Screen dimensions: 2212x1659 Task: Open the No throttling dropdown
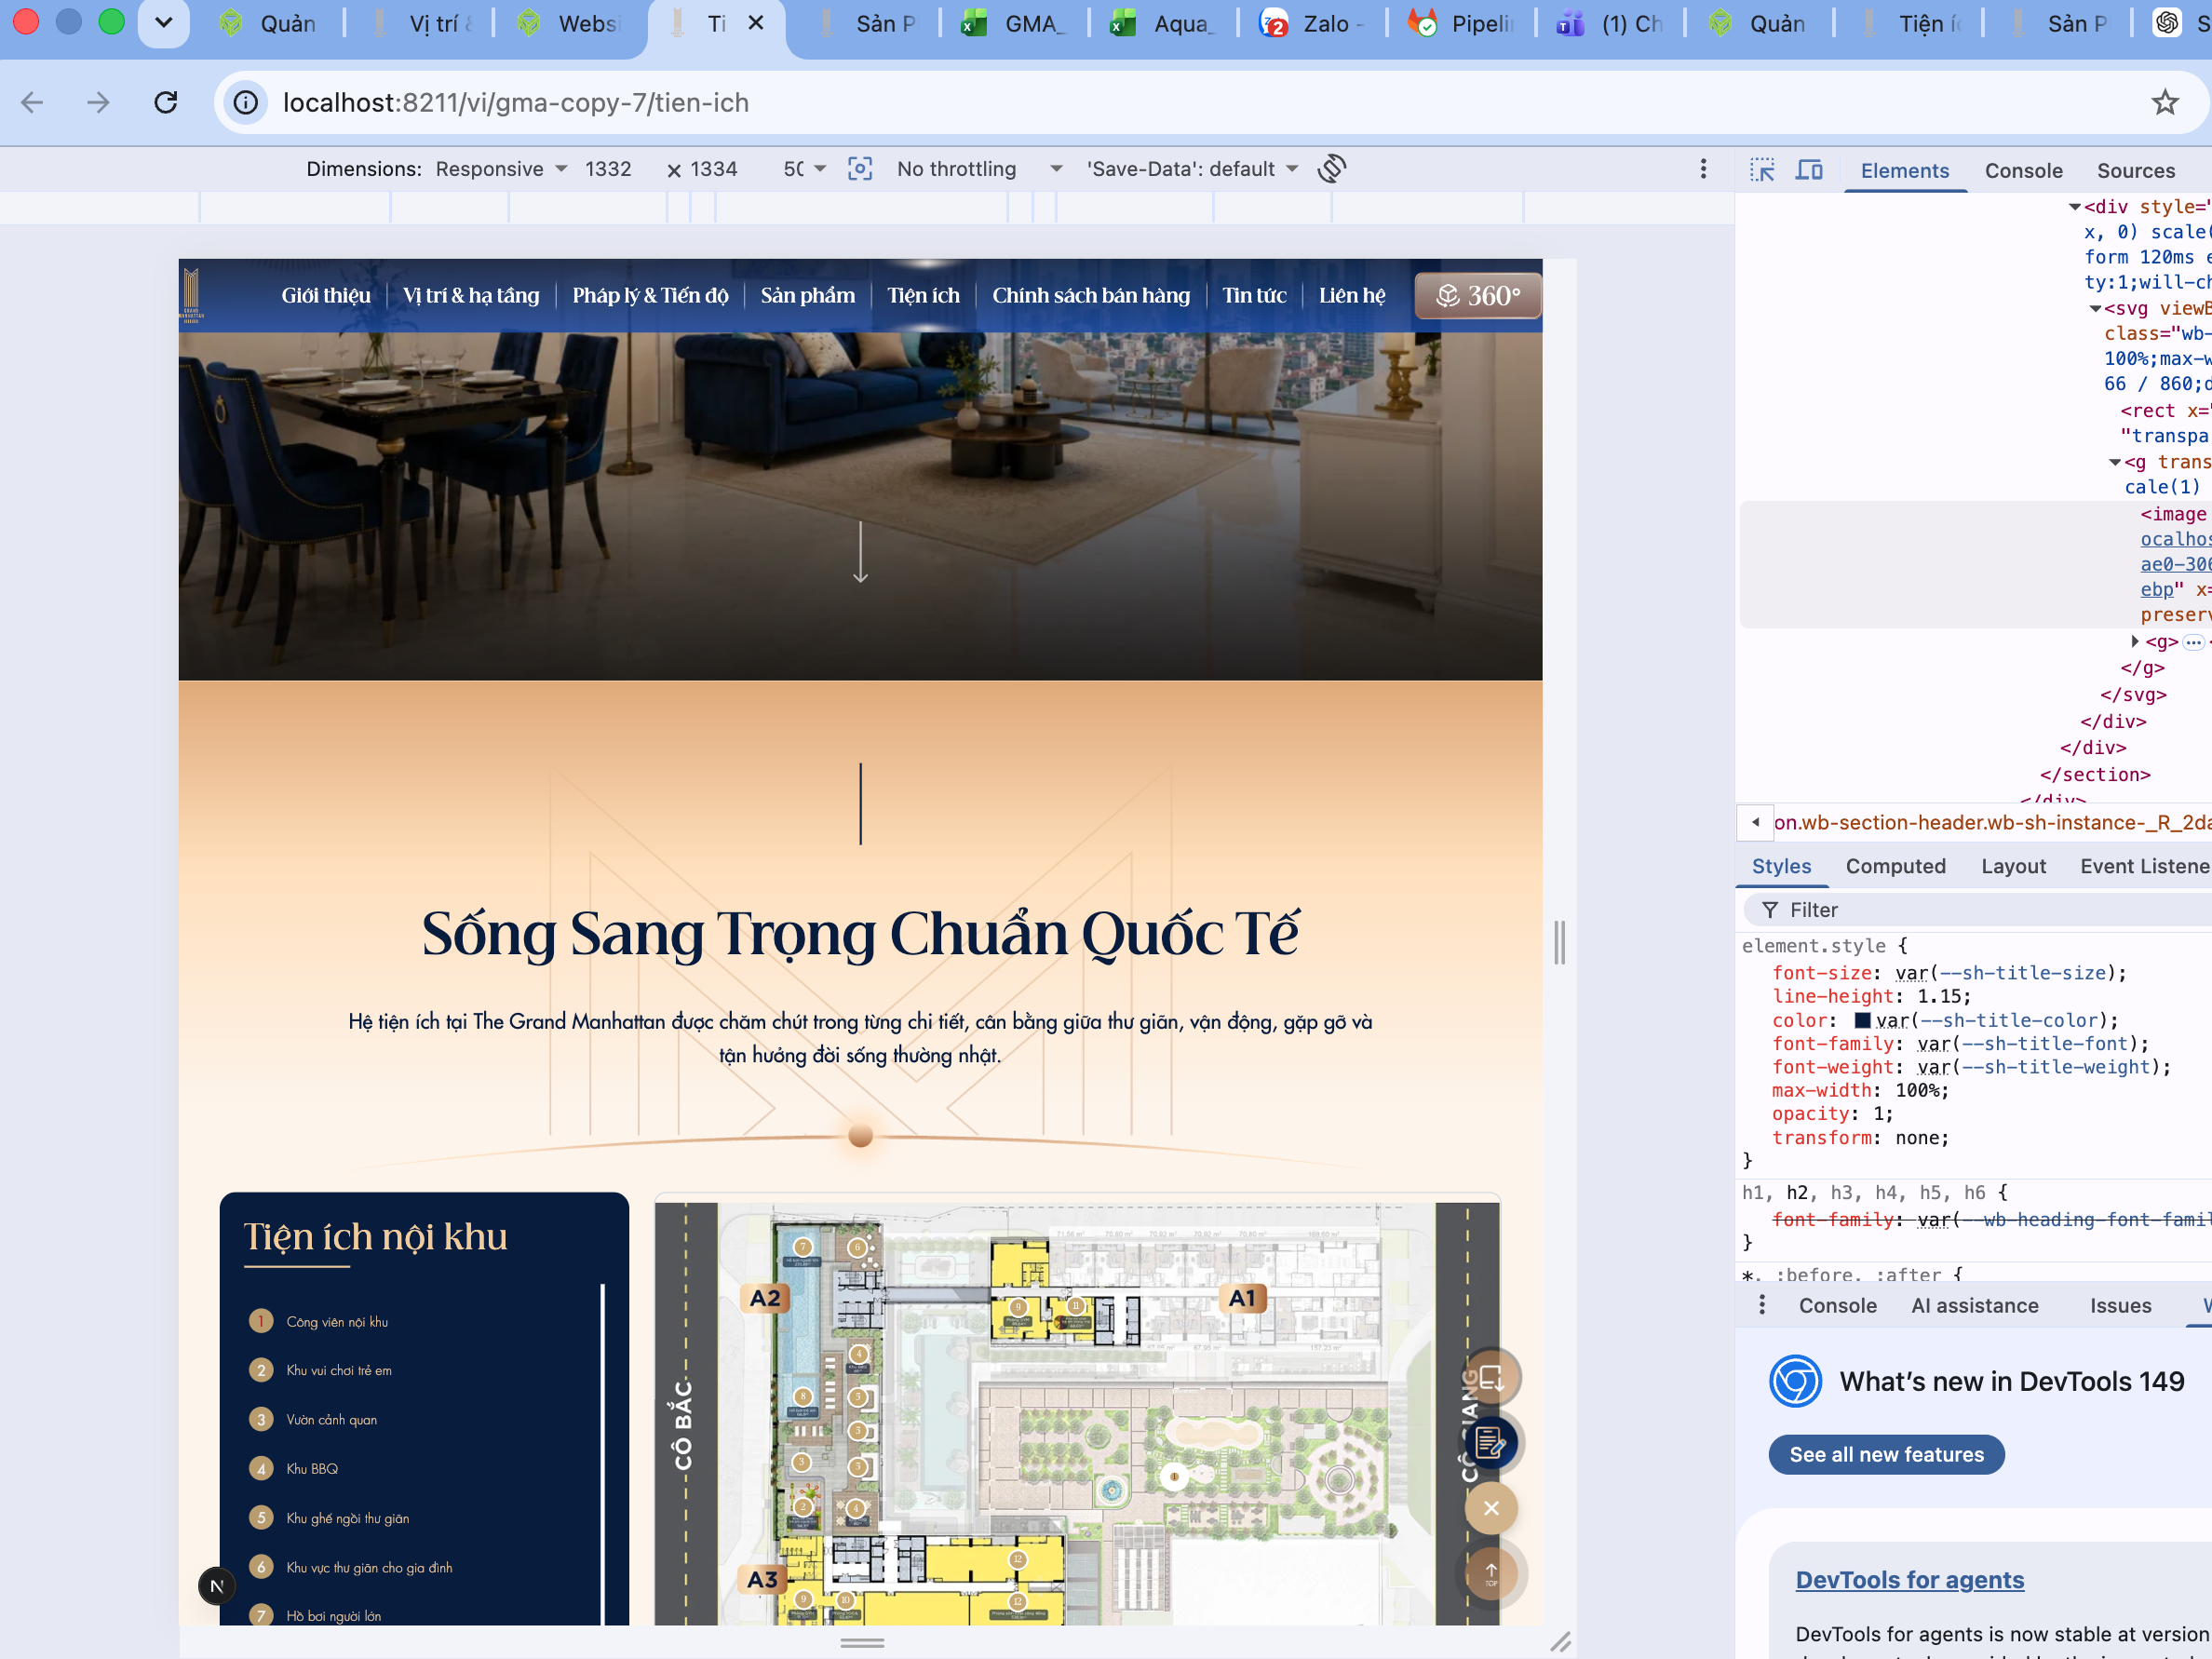979,169
